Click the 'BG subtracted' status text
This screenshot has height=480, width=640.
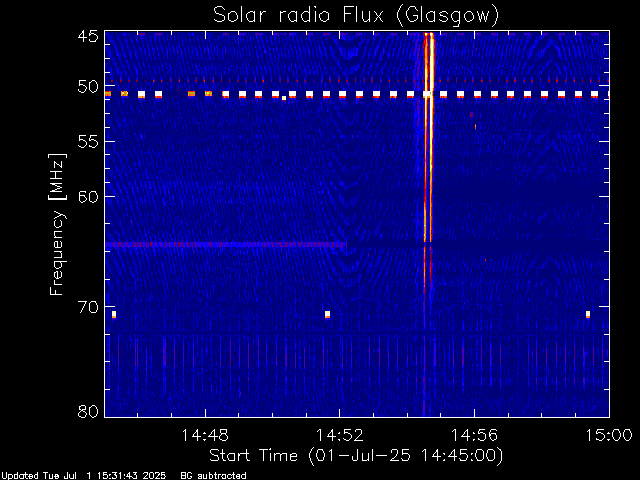pos(213,476)
